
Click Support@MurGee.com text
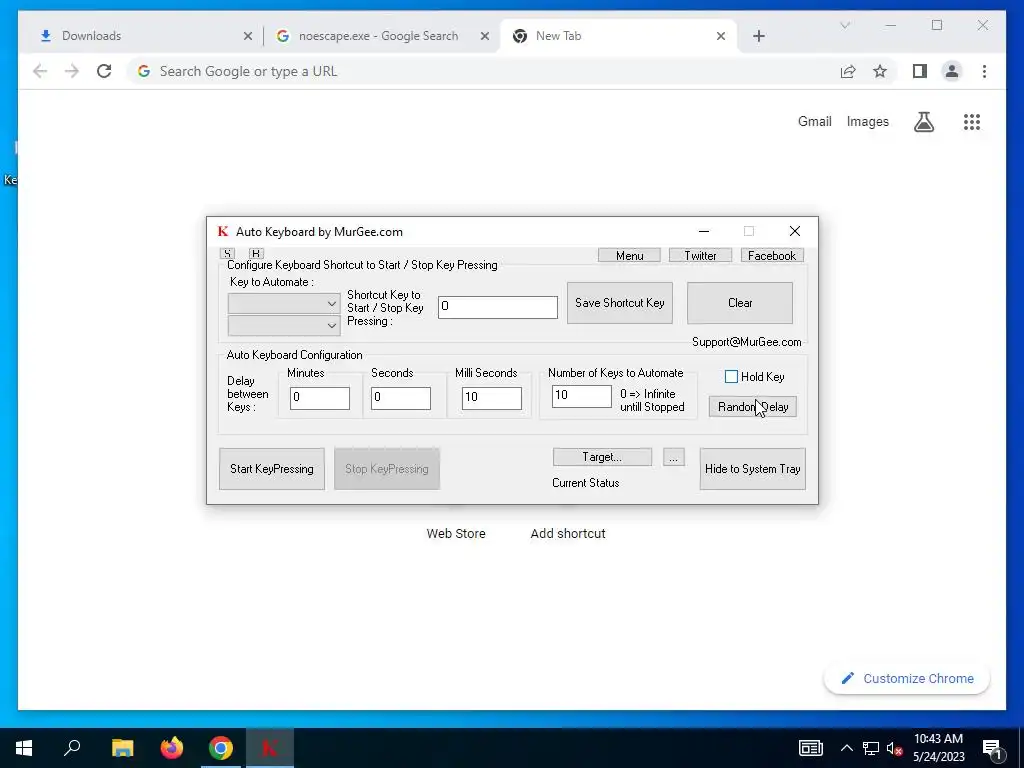(x=746, y=342)
